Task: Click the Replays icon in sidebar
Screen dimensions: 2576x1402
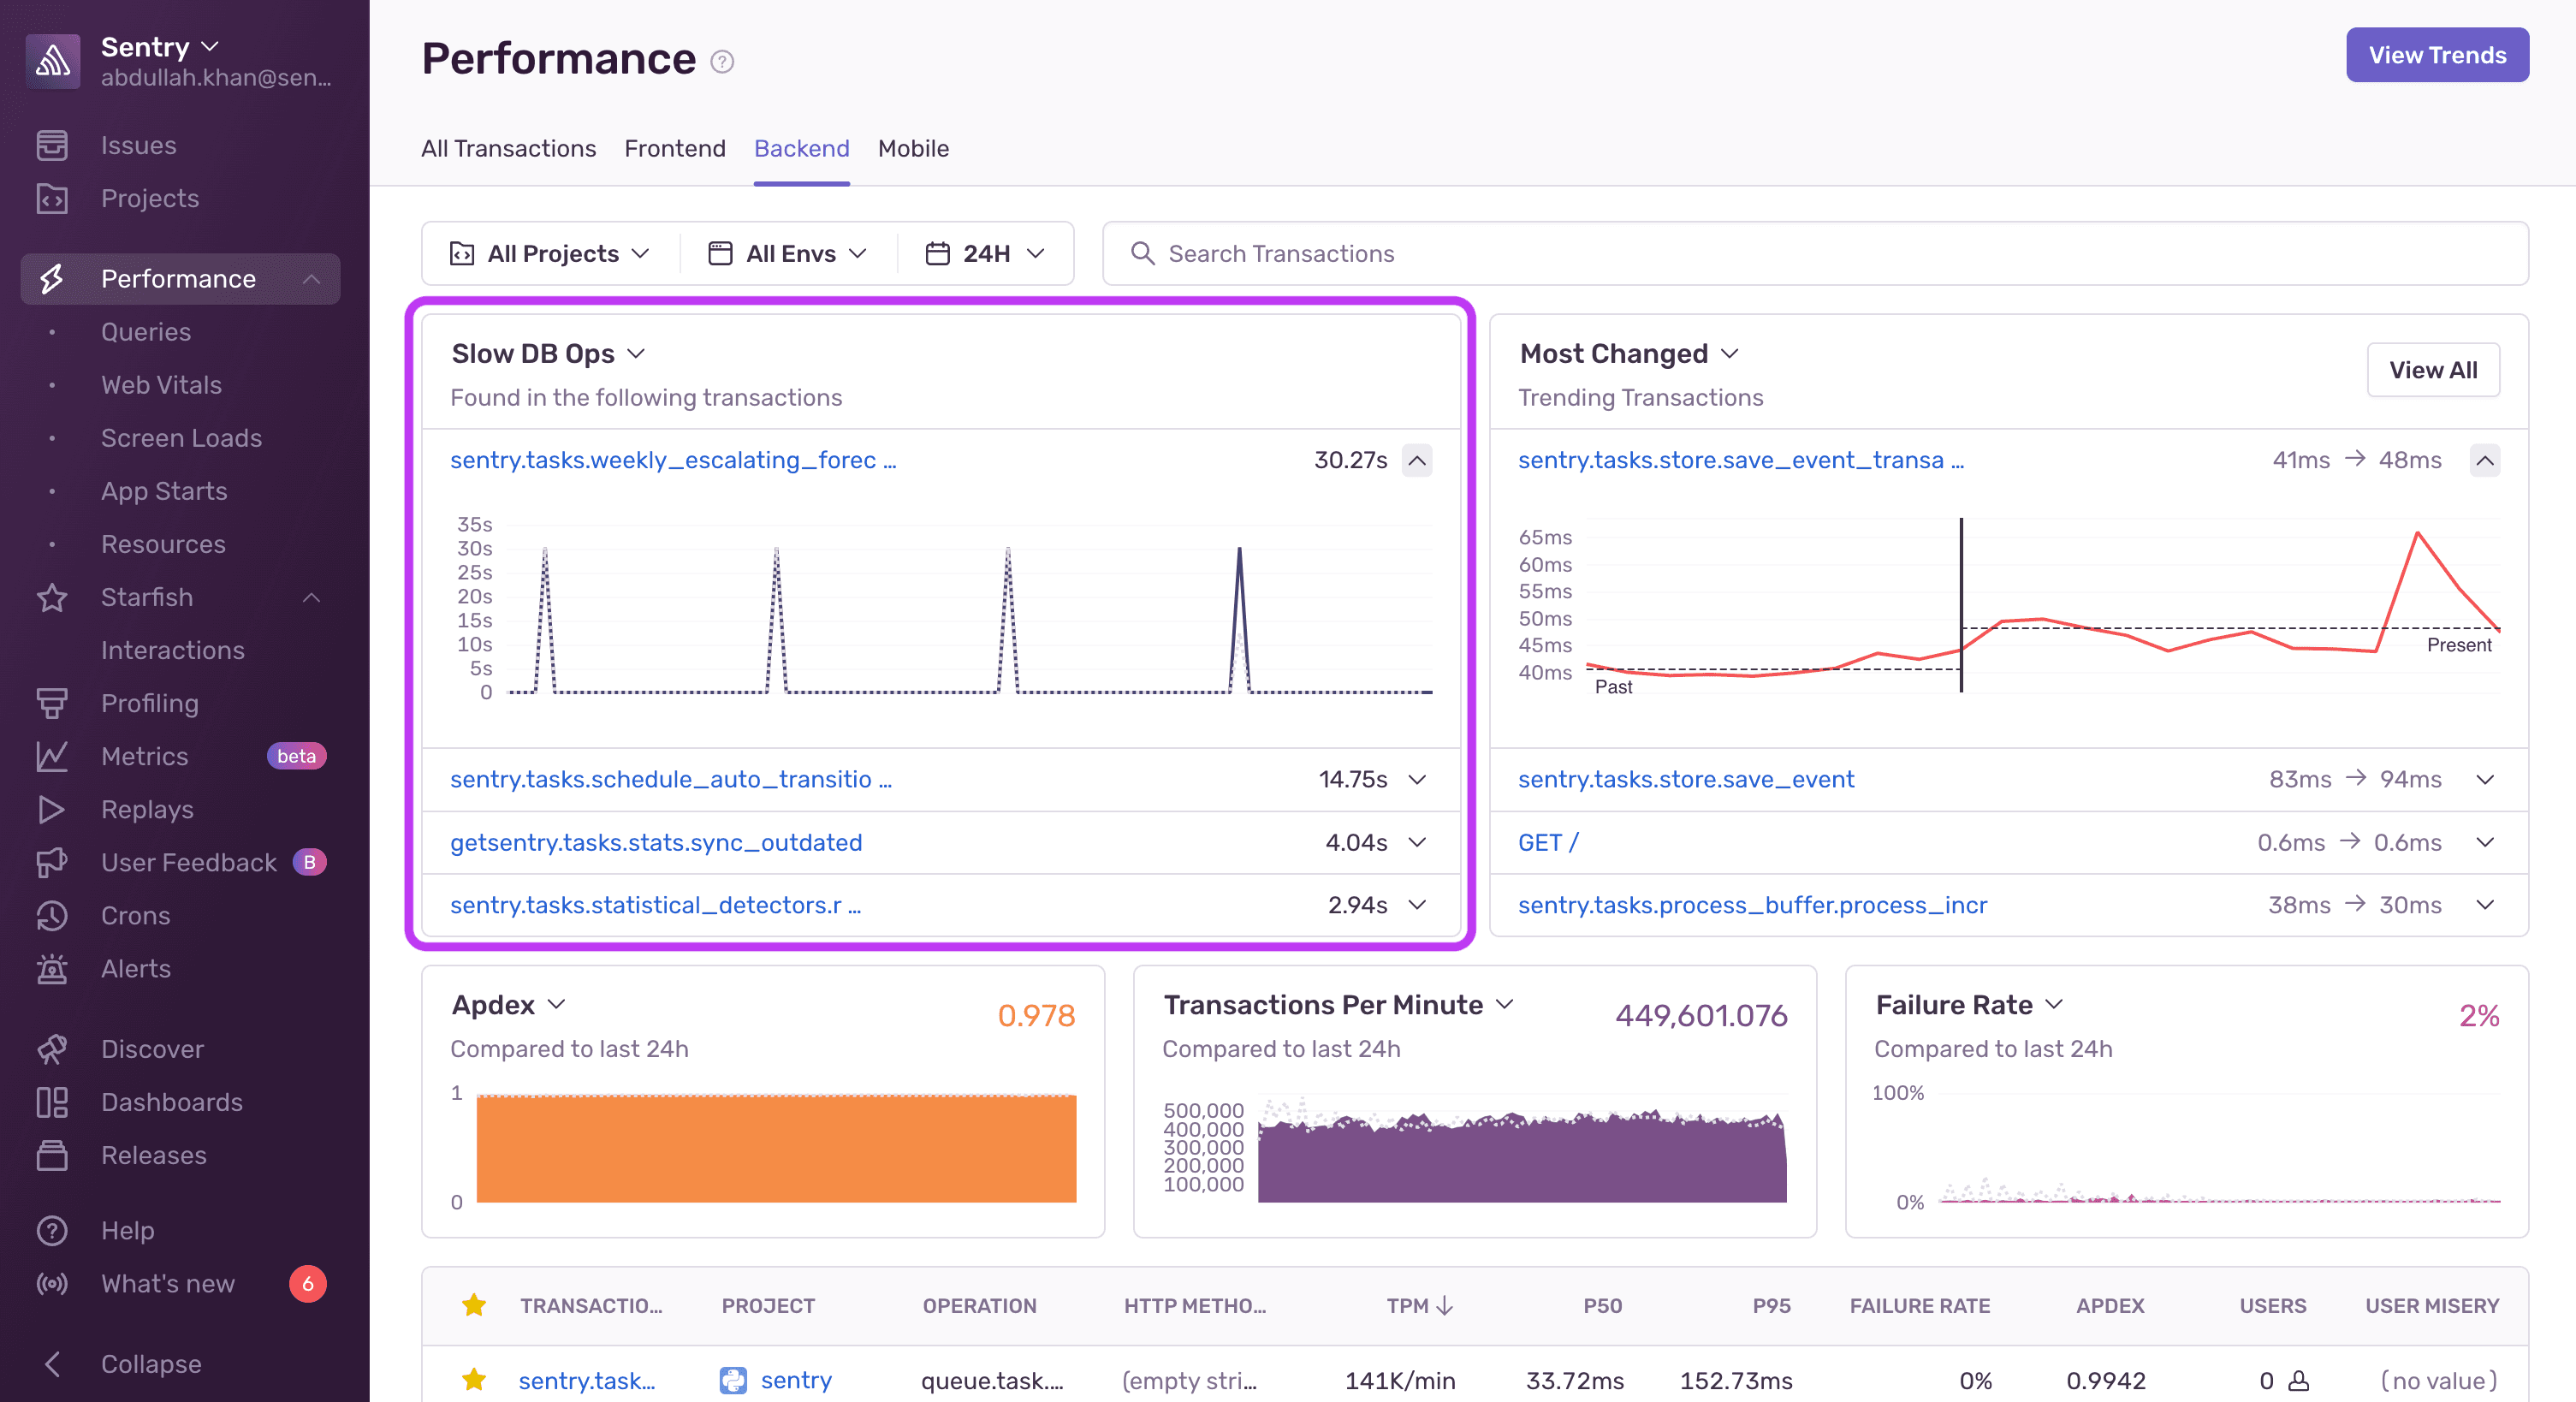Action: (x=50, y=806)
